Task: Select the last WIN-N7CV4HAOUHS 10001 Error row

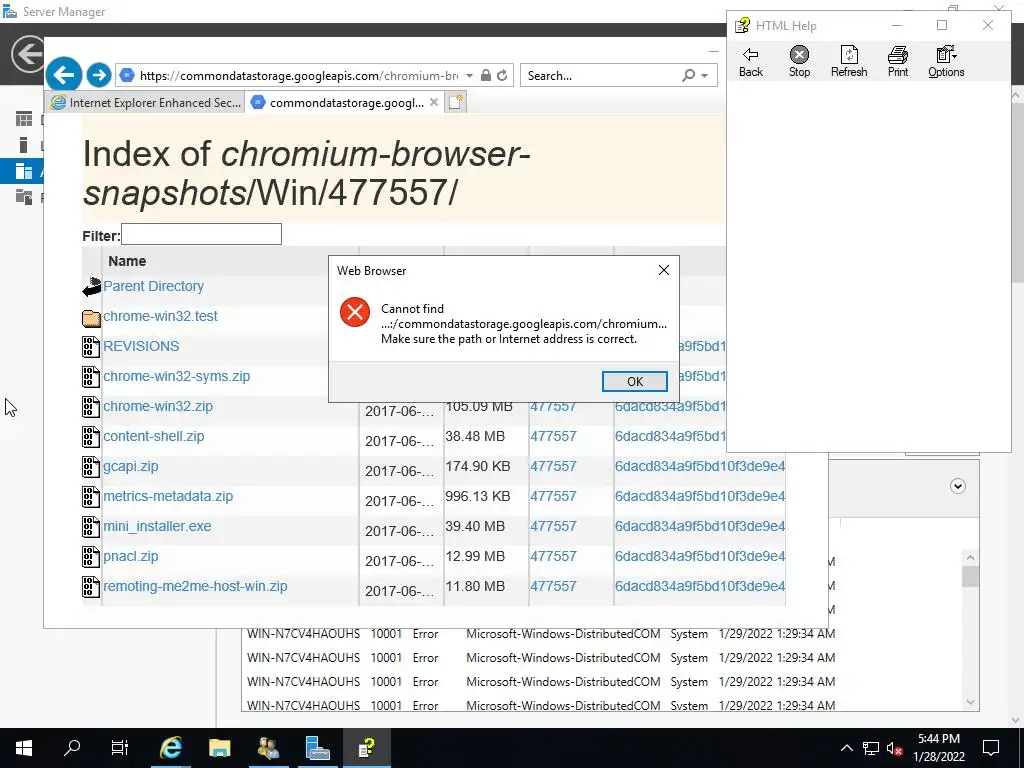Action: click(541, 705)
